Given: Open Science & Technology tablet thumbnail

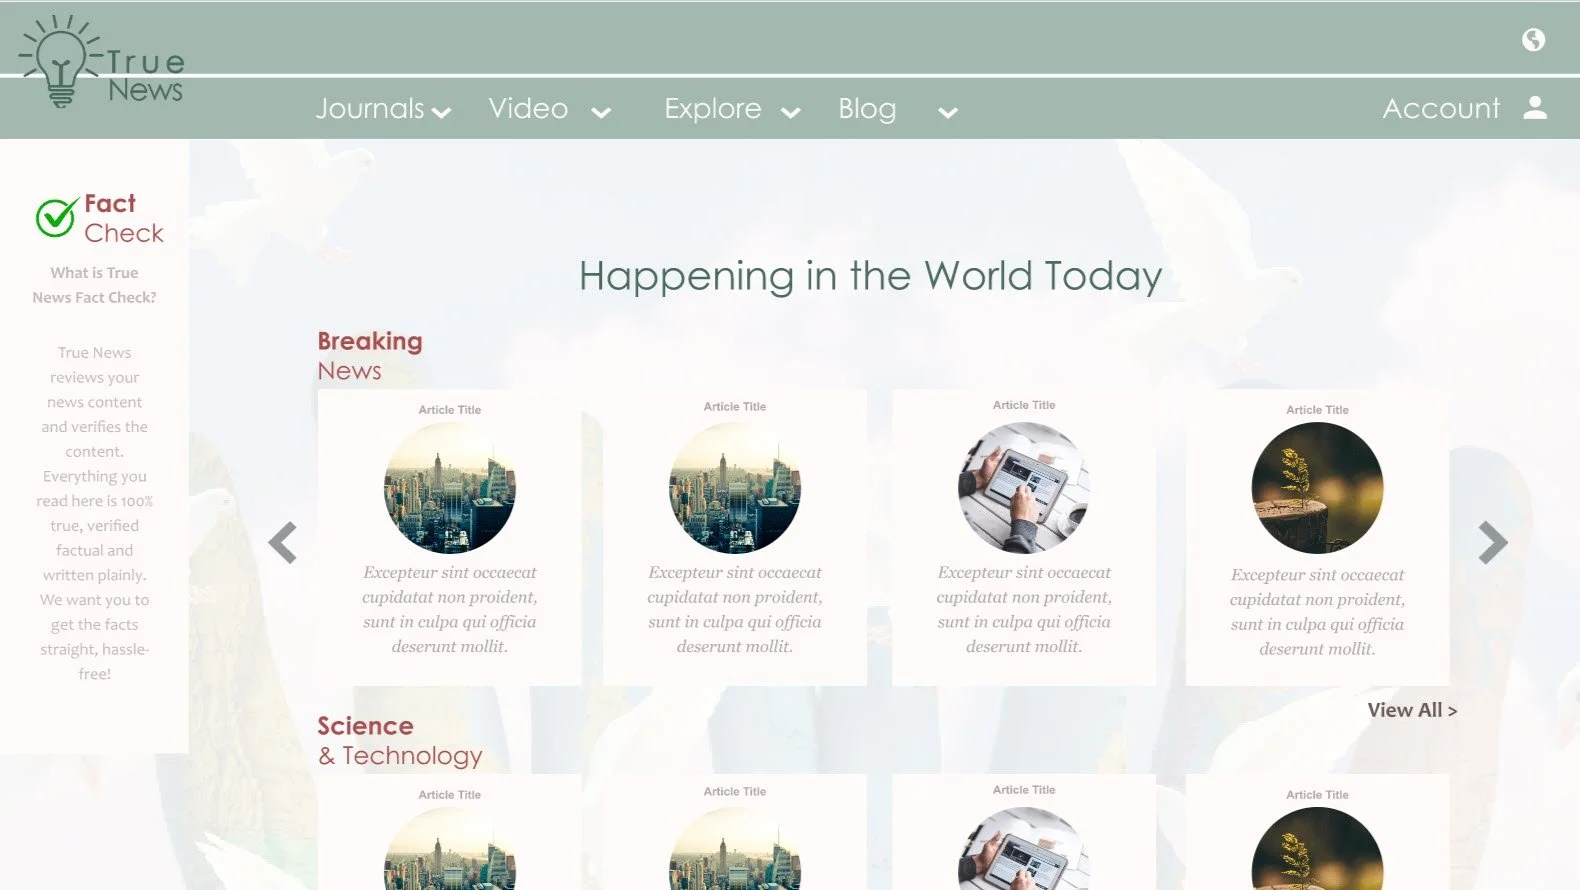Looking at the screenshot, I should coord(1024,850).
